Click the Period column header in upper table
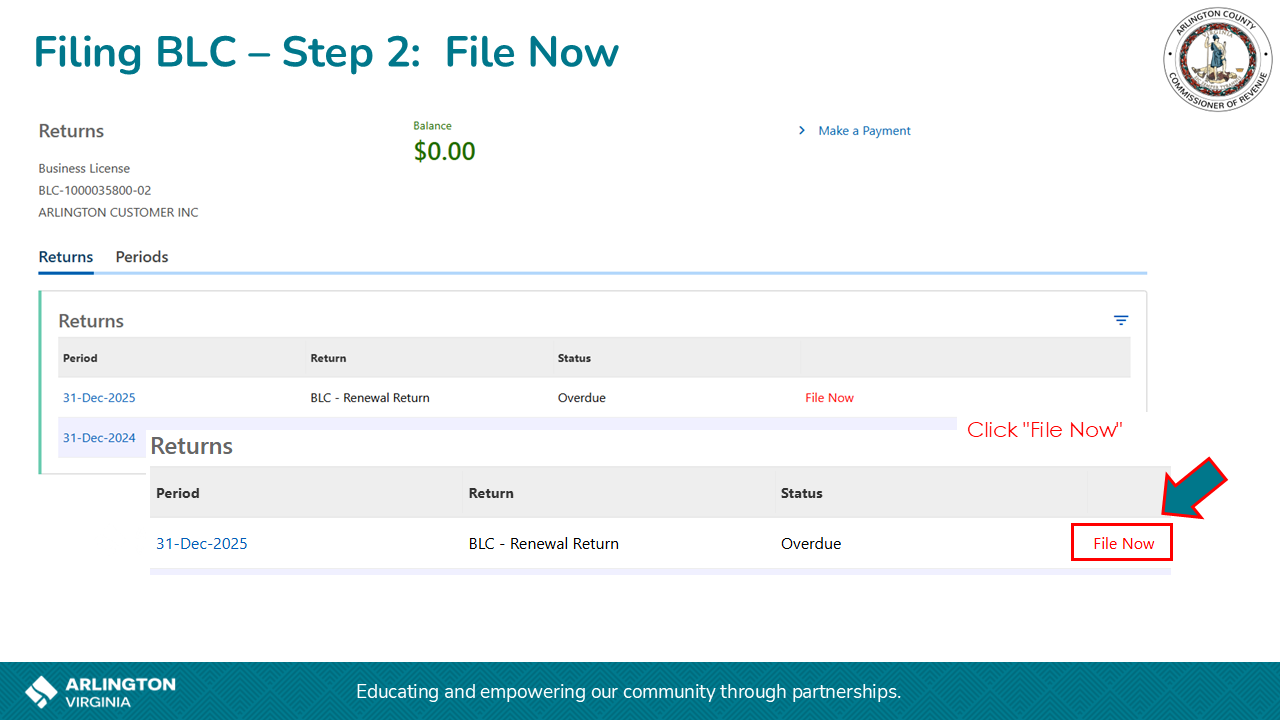Image resolution: width=1280 pixels, height=720 pixels. (x=80, y=358)
